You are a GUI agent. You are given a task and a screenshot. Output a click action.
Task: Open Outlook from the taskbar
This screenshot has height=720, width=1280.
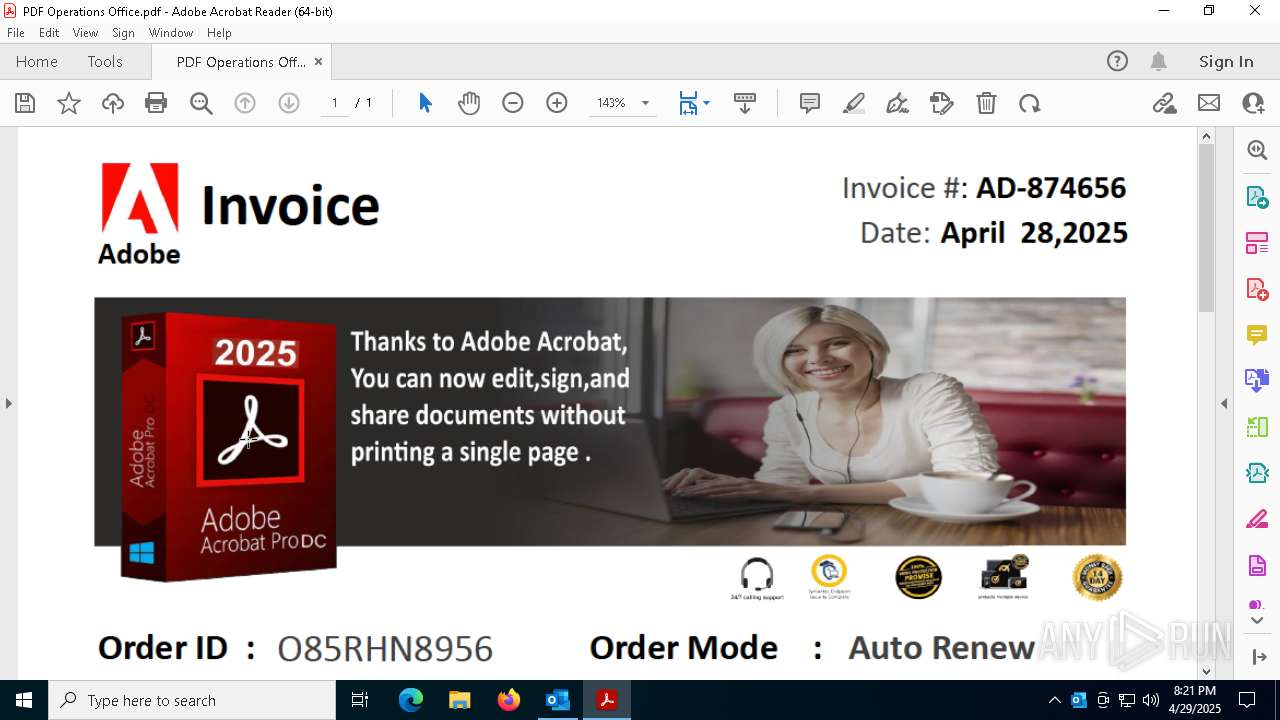[558, 700]
